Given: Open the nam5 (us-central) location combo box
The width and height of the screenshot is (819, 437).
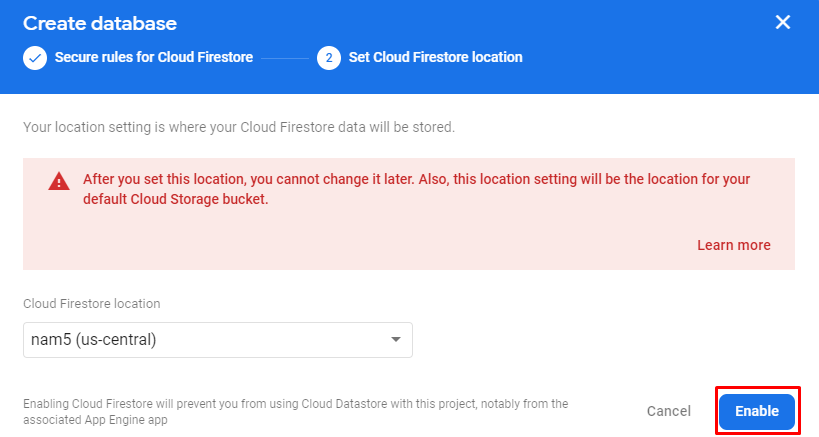Looking at the screenshot, I should pos(218,340).
